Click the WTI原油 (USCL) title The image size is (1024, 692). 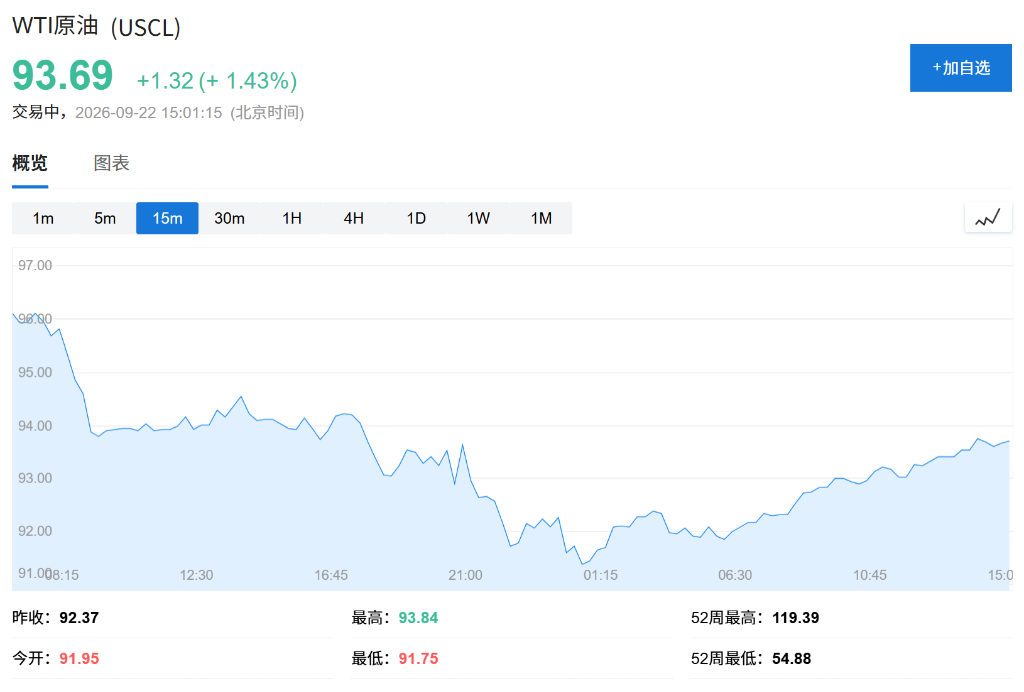(96, 27)
